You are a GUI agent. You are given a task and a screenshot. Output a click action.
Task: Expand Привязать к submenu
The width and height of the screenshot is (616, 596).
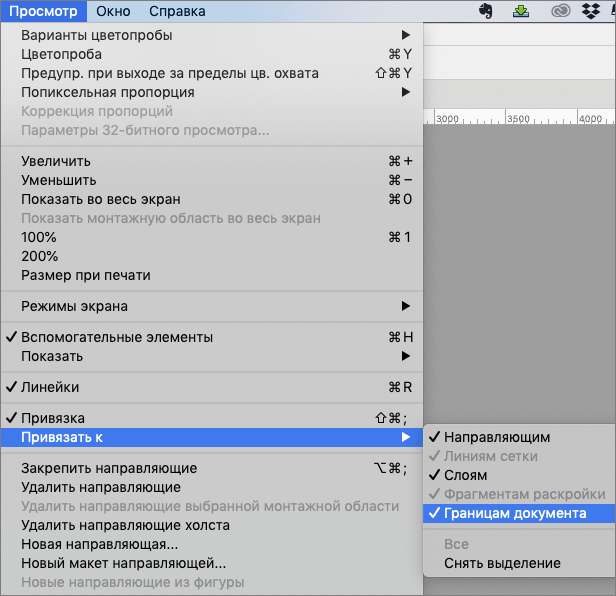pos(212,437)
